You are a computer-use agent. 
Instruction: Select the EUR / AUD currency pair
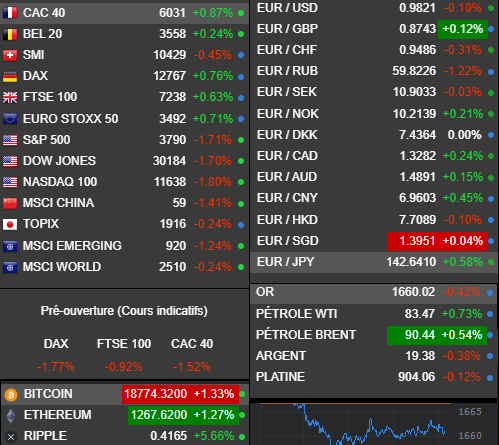pos(374,177)
